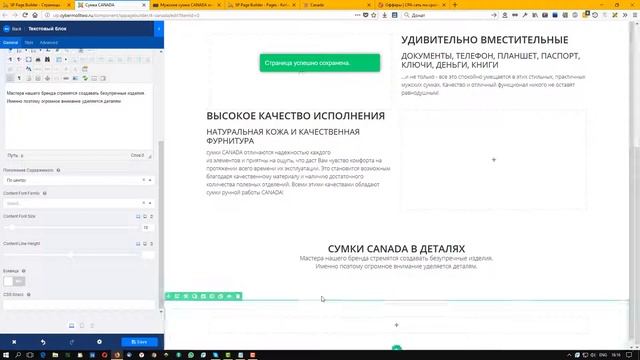Viewport: 640px width, 360px height.
Task: Open the Advanced tab
Action: 49,42
